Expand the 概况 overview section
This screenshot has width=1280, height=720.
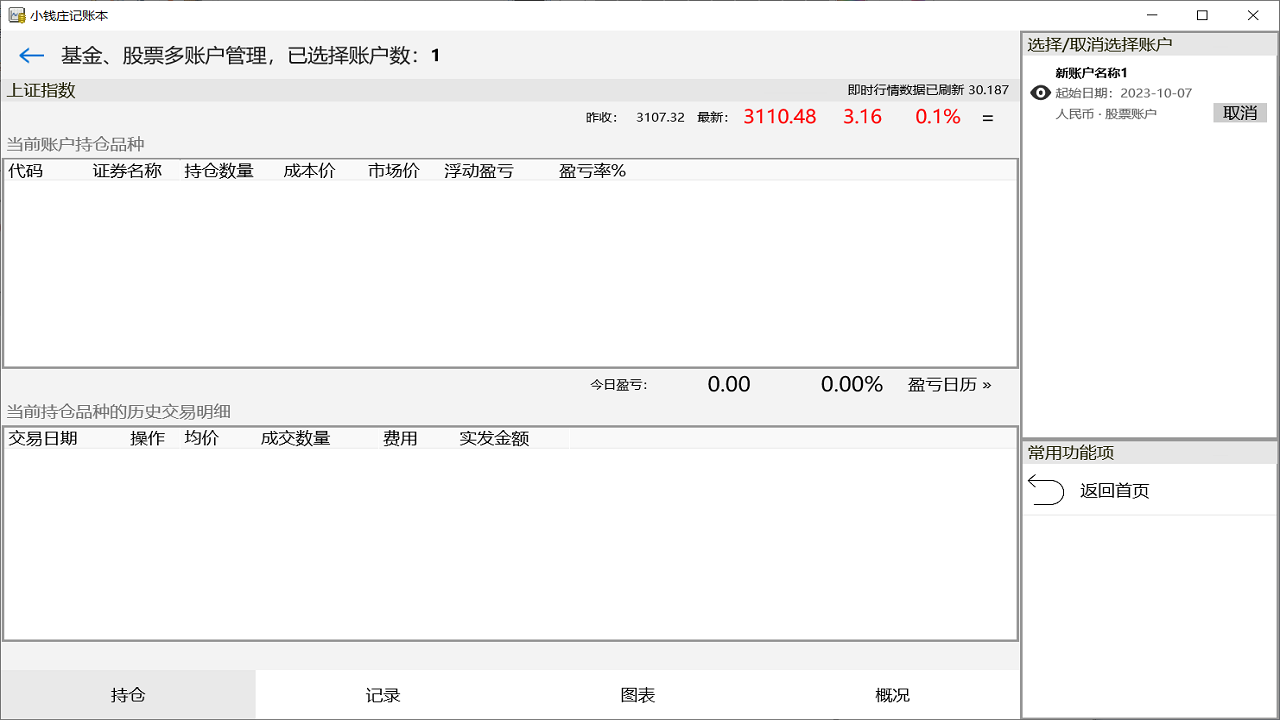893,694
